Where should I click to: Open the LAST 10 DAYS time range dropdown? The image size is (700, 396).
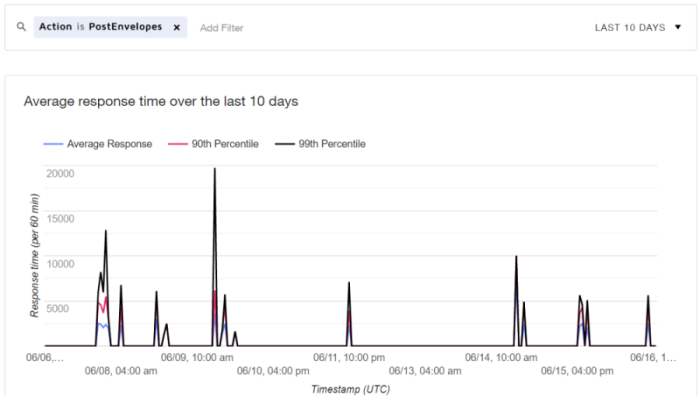(638, 28)
